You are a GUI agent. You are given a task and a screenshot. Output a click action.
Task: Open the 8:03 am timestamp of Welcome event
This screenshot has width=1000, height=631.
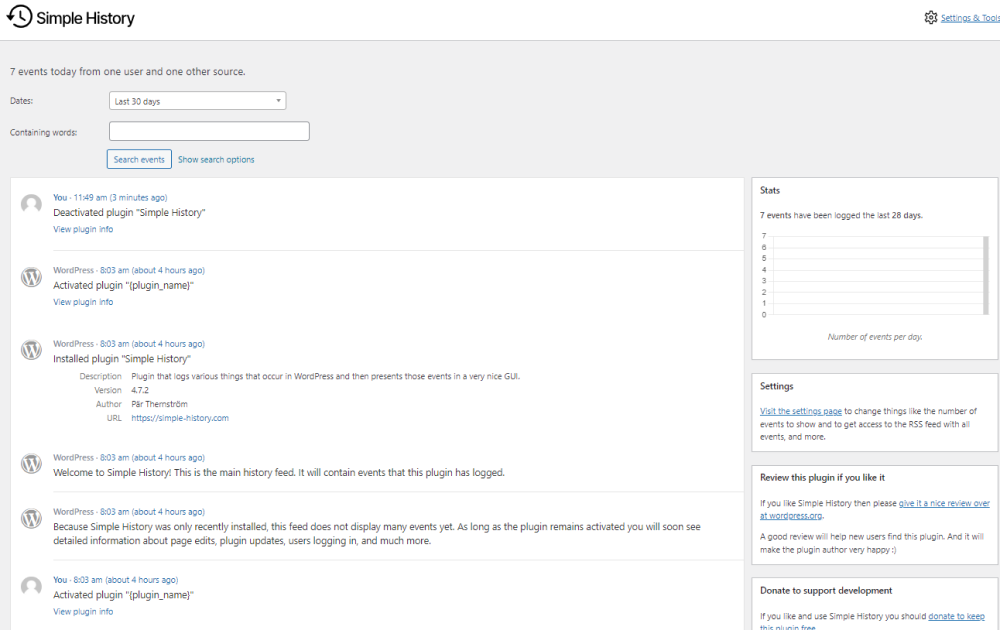152,457
